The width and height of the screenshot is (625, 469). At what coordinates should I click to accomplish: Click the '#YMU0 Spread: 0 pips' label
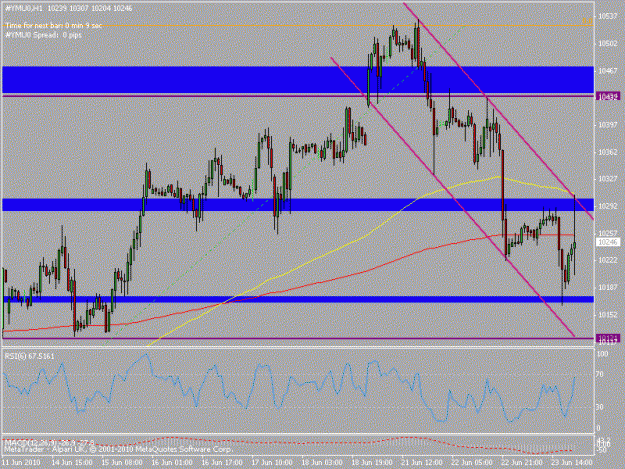[43, 35]
